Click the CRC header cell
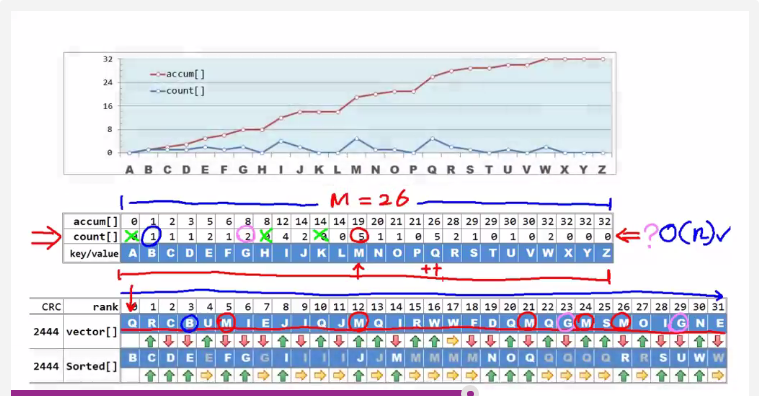 [51, 307]
